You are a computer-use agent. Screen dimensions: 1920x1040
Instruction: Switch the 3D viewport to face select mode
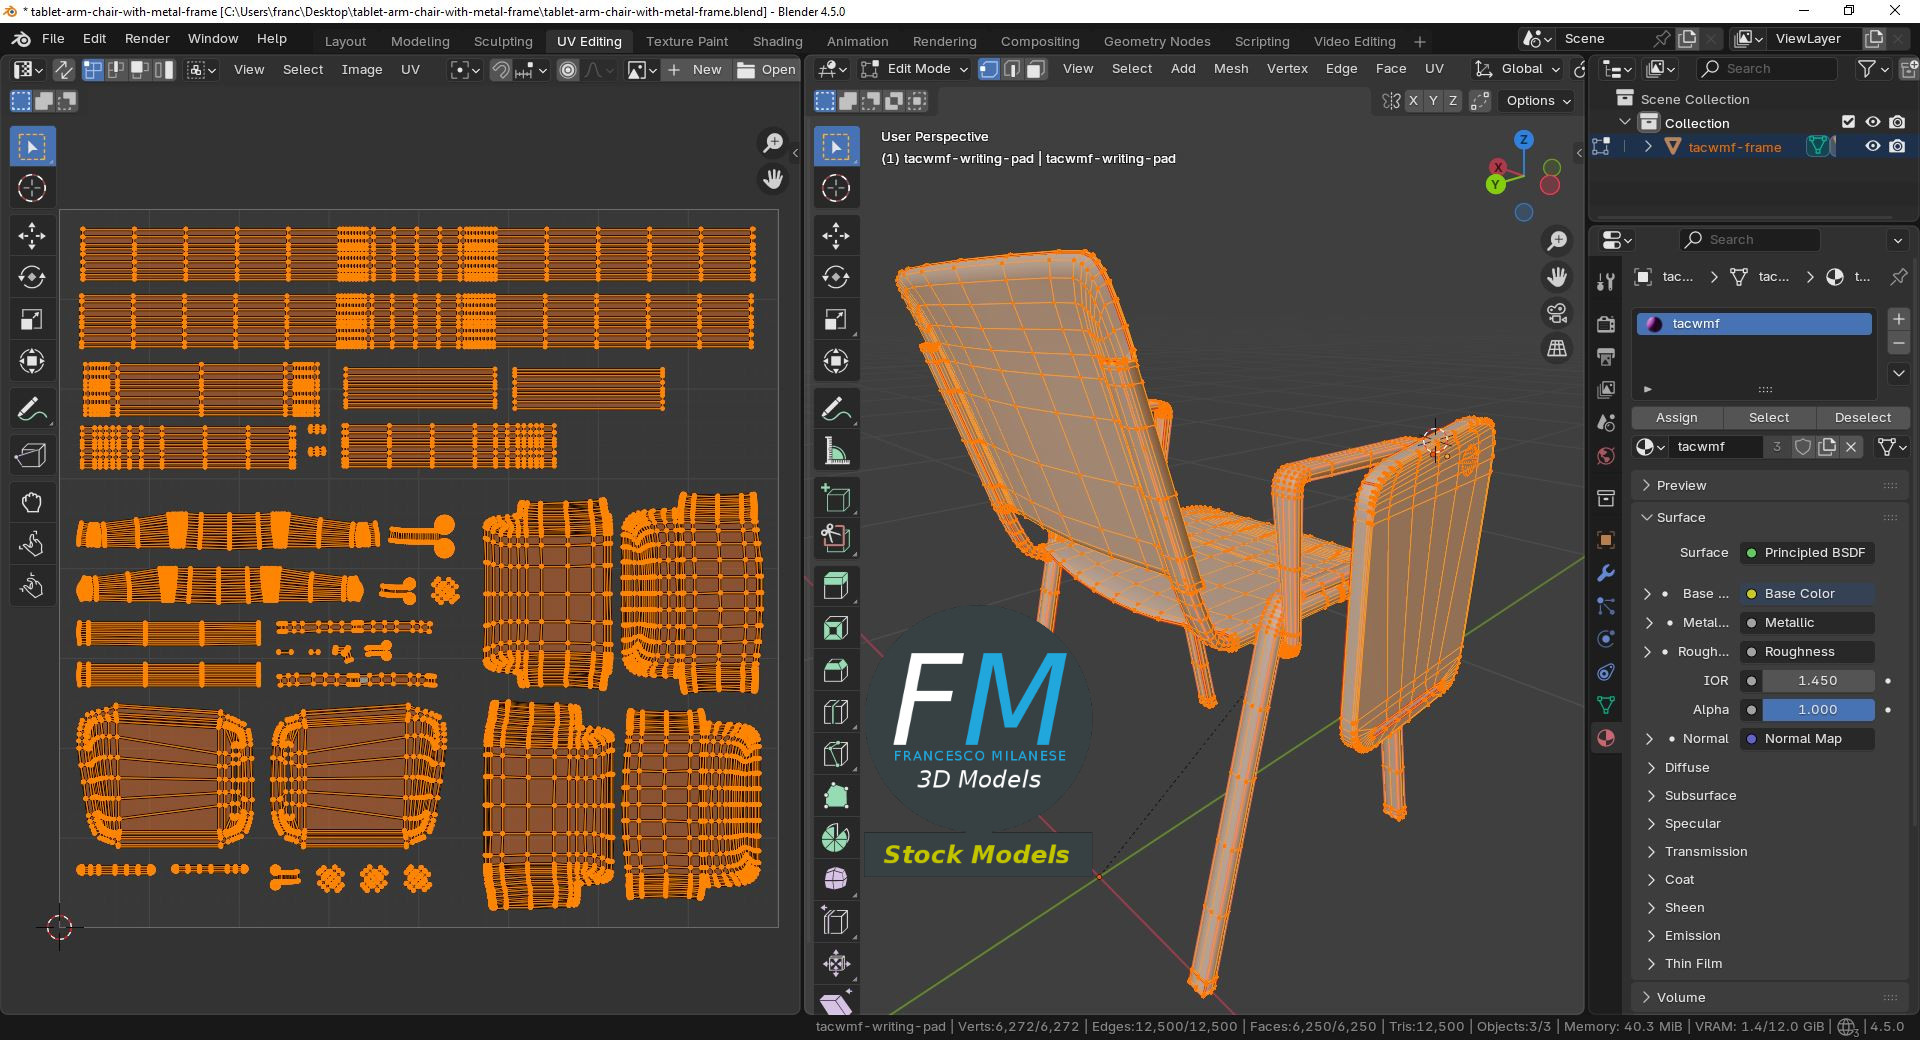1036,69
